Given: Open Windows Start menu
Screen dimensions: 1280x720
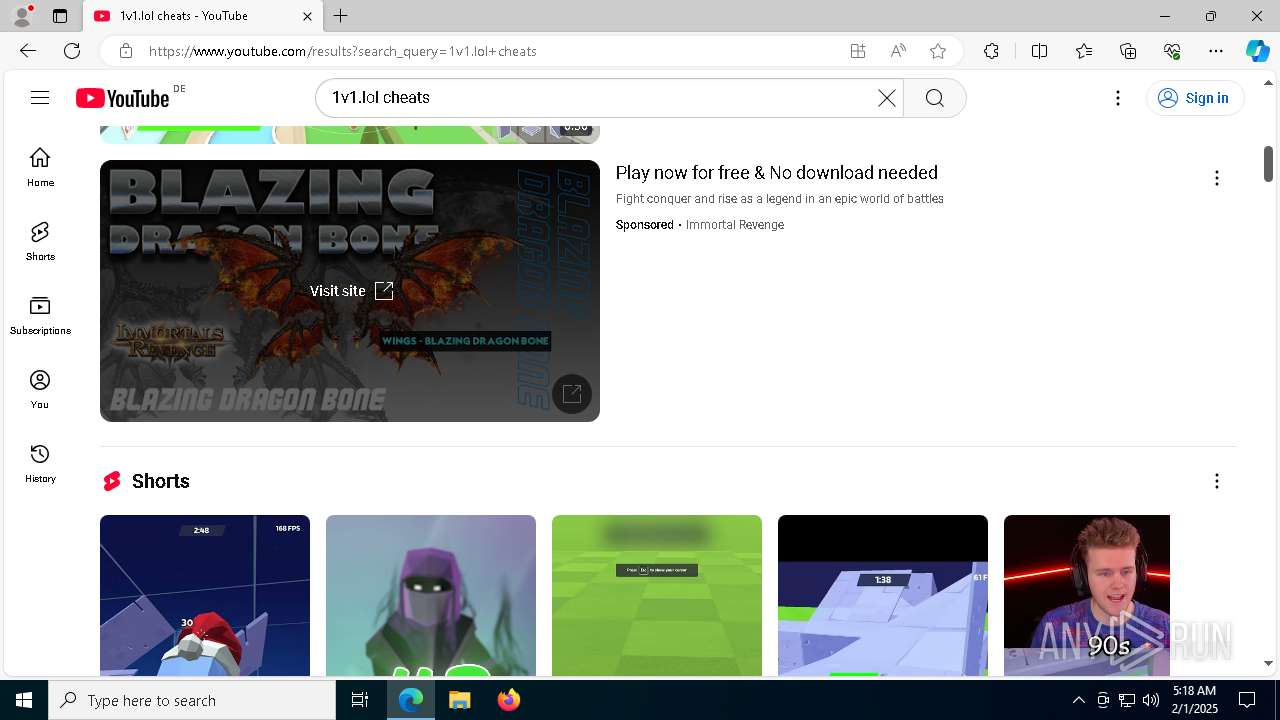Looking at the screenshot, I should point(24,700).
